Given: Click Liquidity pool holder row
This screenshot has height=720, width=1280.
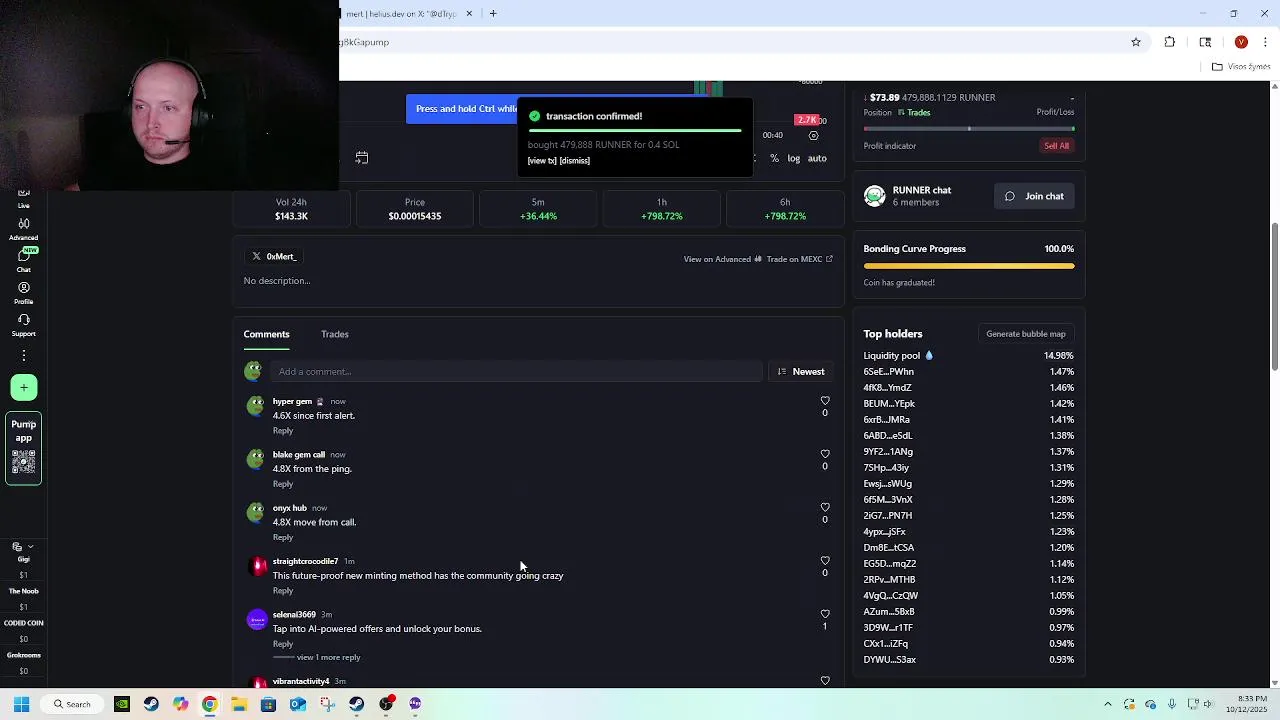Looking at the screenshot, I should tap(968, 356).
